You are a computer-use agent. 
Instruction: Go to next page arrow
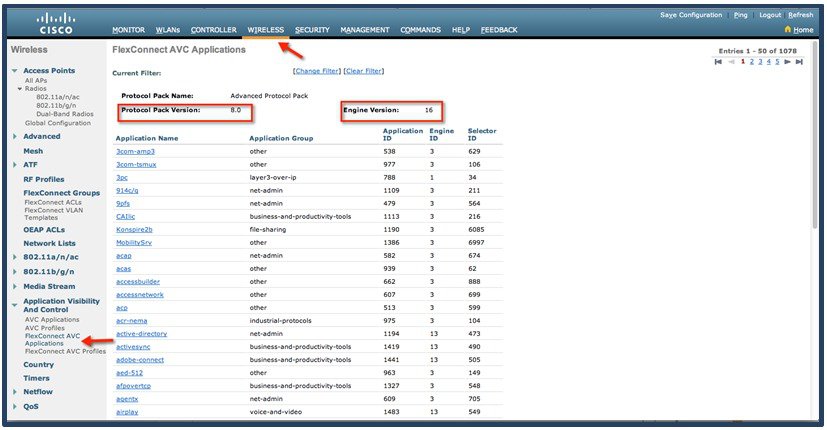tap(787, 62)
